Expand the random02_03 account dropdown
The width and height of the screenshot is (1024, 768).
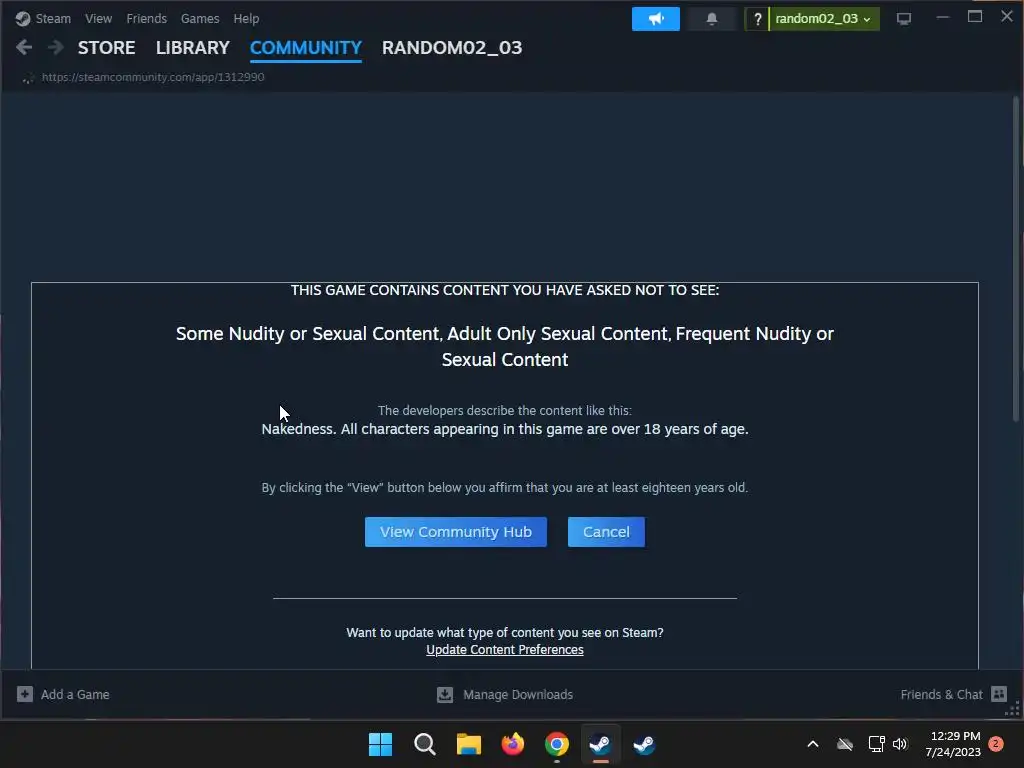824,19
